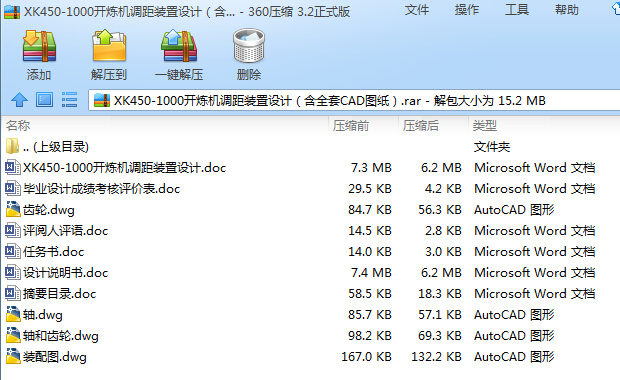Select file 轴和齿轮.dwg

[x=60, y=336]
